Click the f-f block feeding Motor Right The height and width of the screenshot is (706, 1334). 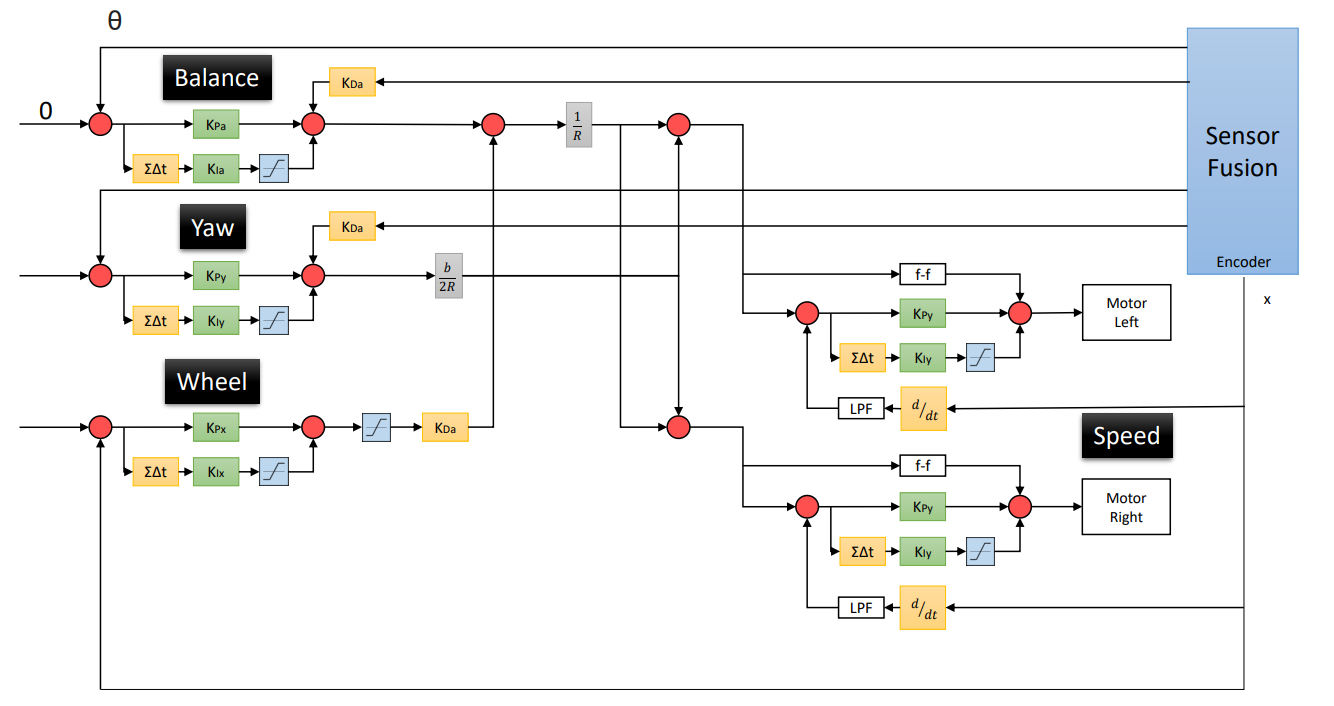point(922,465)
